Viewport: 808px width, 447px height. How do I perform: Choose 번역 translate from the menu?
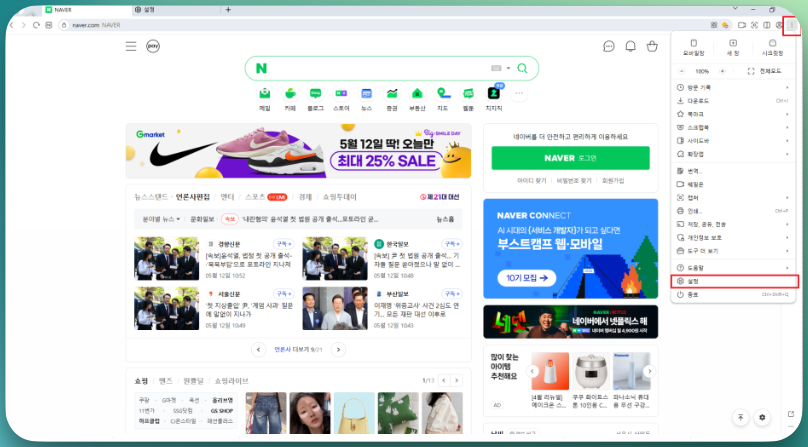click(x=733, y=171)
